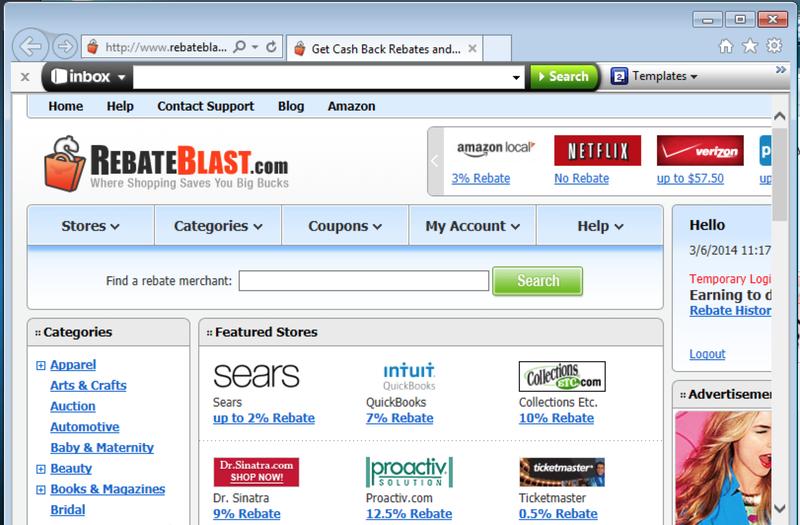Open Favorites star icon
The image size is (800, 525).
pos(749,46)
